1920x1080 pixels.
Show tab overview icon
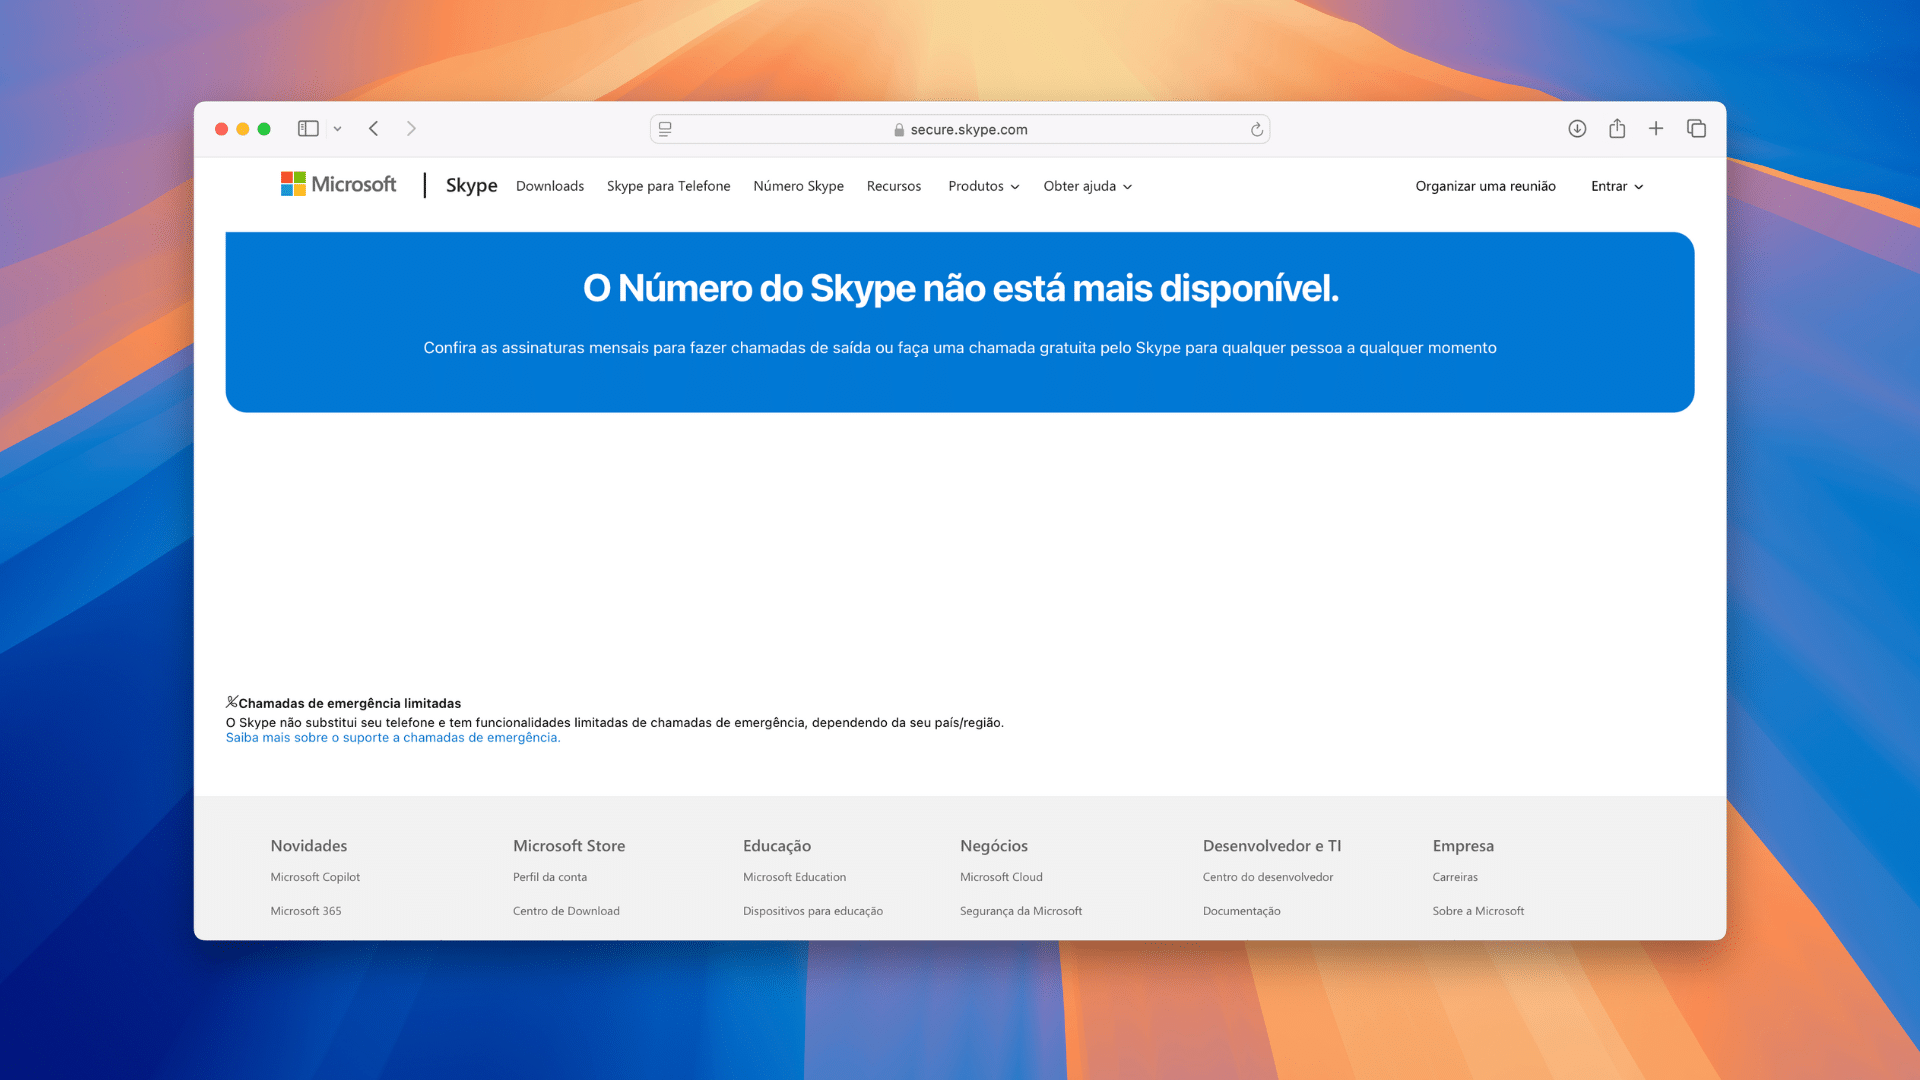1696,128
